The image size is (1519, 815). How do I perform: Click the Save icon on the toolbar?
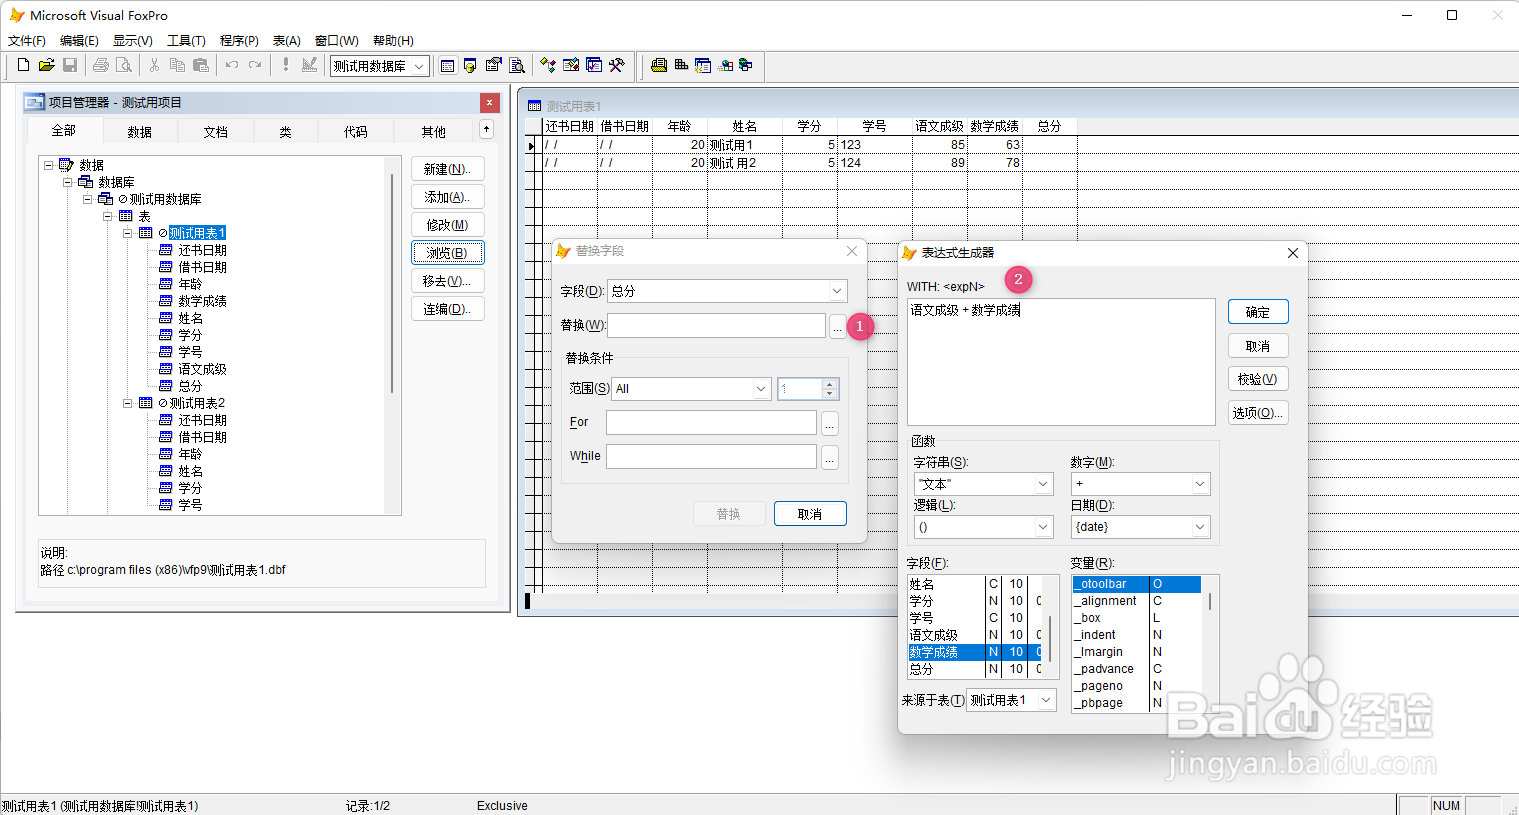[x=70, y=65]
